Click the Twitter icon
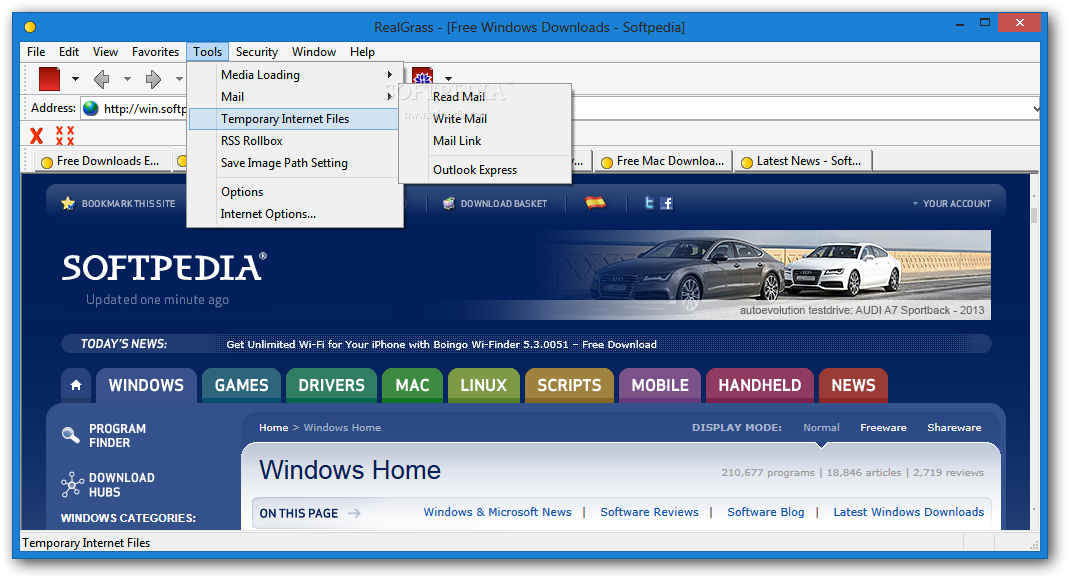The width and height of the screenshot is (1068, 579). 649,203
